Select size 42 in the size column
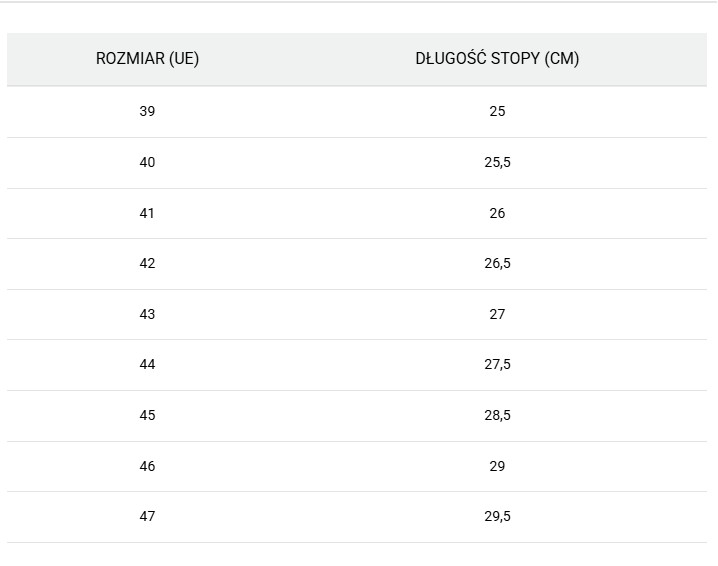 tap(147, 263)
